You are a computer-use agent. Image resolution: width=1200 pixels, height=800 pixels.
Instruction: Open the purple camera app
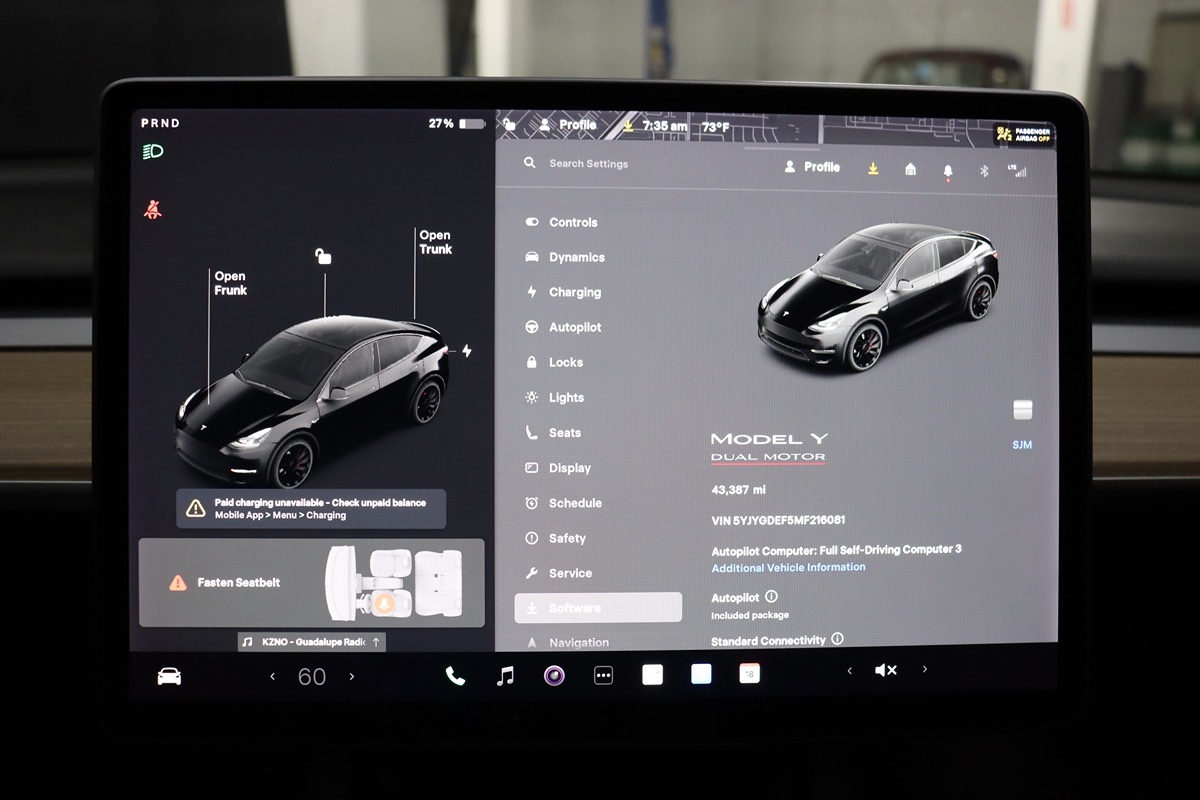coord(554,675)
